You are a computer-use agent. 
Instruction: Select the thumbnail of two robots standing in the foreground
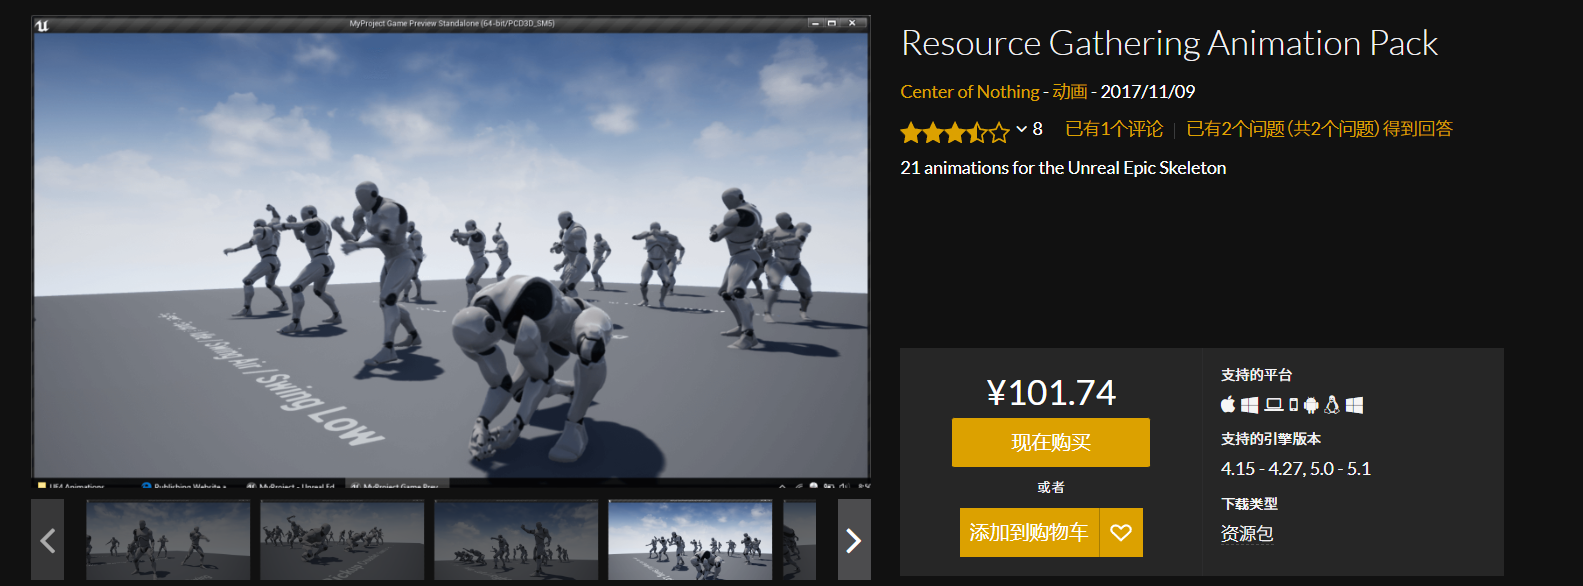point(168,540)
